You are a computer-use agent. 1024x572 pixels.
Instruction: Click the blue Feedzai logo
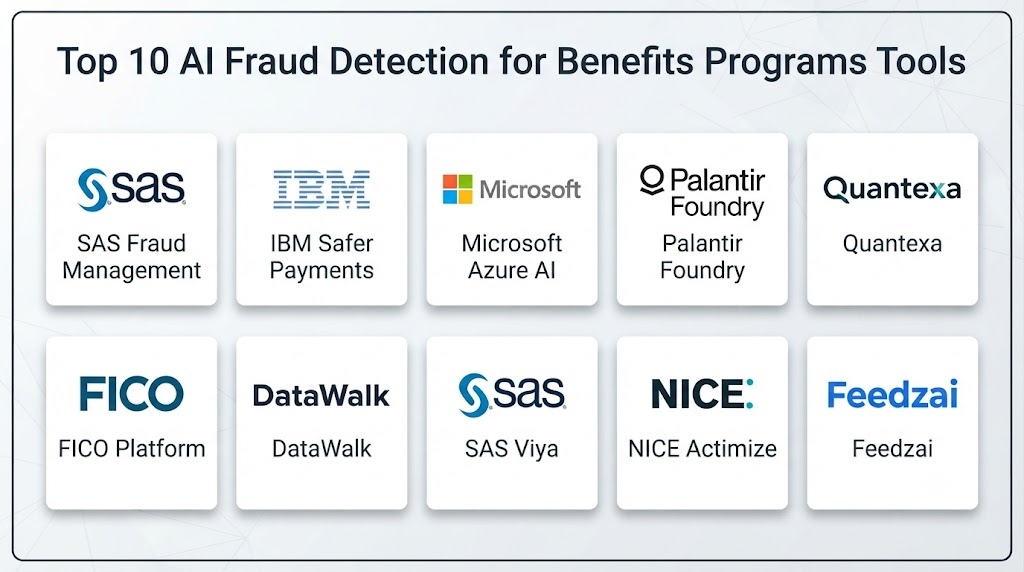point(892,394)
